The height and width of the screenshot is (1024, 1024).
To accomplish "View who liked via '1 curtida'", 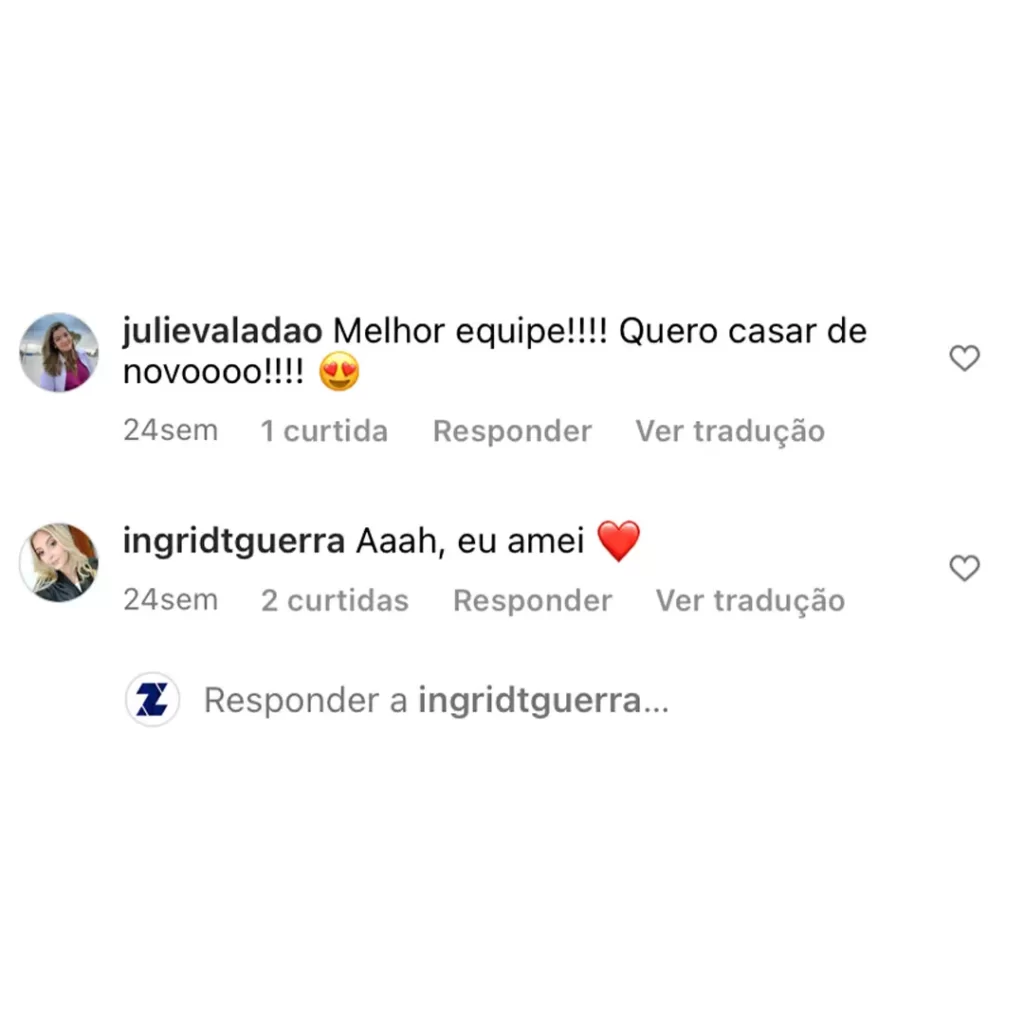I will 324,431.
